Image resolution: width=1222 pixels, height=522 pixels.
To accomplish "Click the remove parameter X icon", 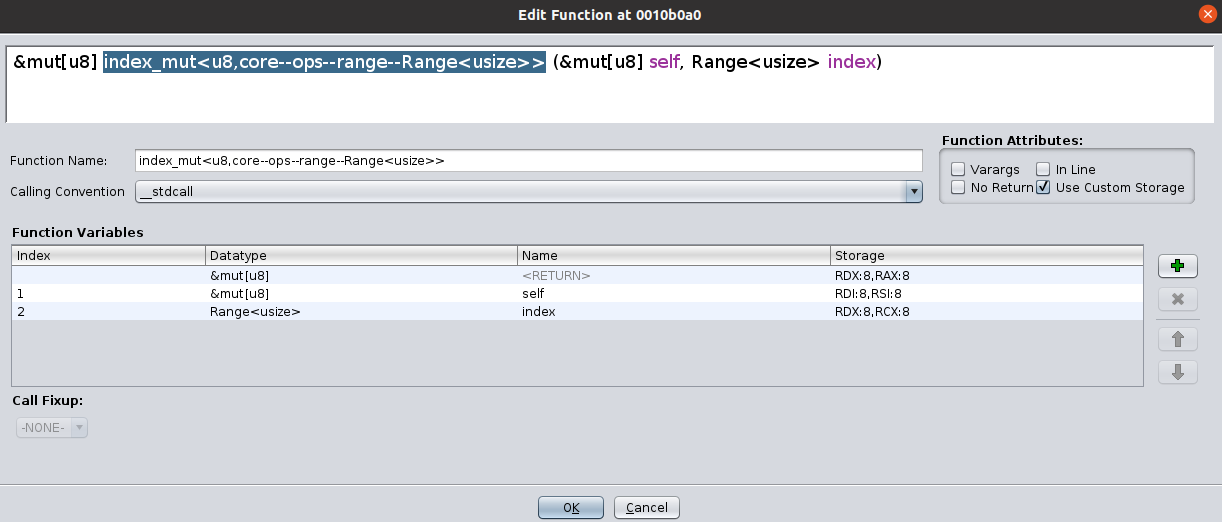I will [1177, 299].
